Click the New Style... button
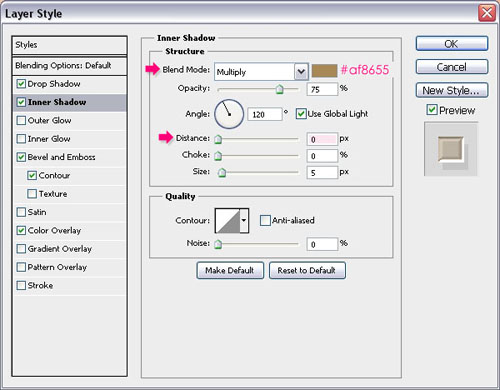The width and height of the screenshot is (500, 390). pos(452,90)
